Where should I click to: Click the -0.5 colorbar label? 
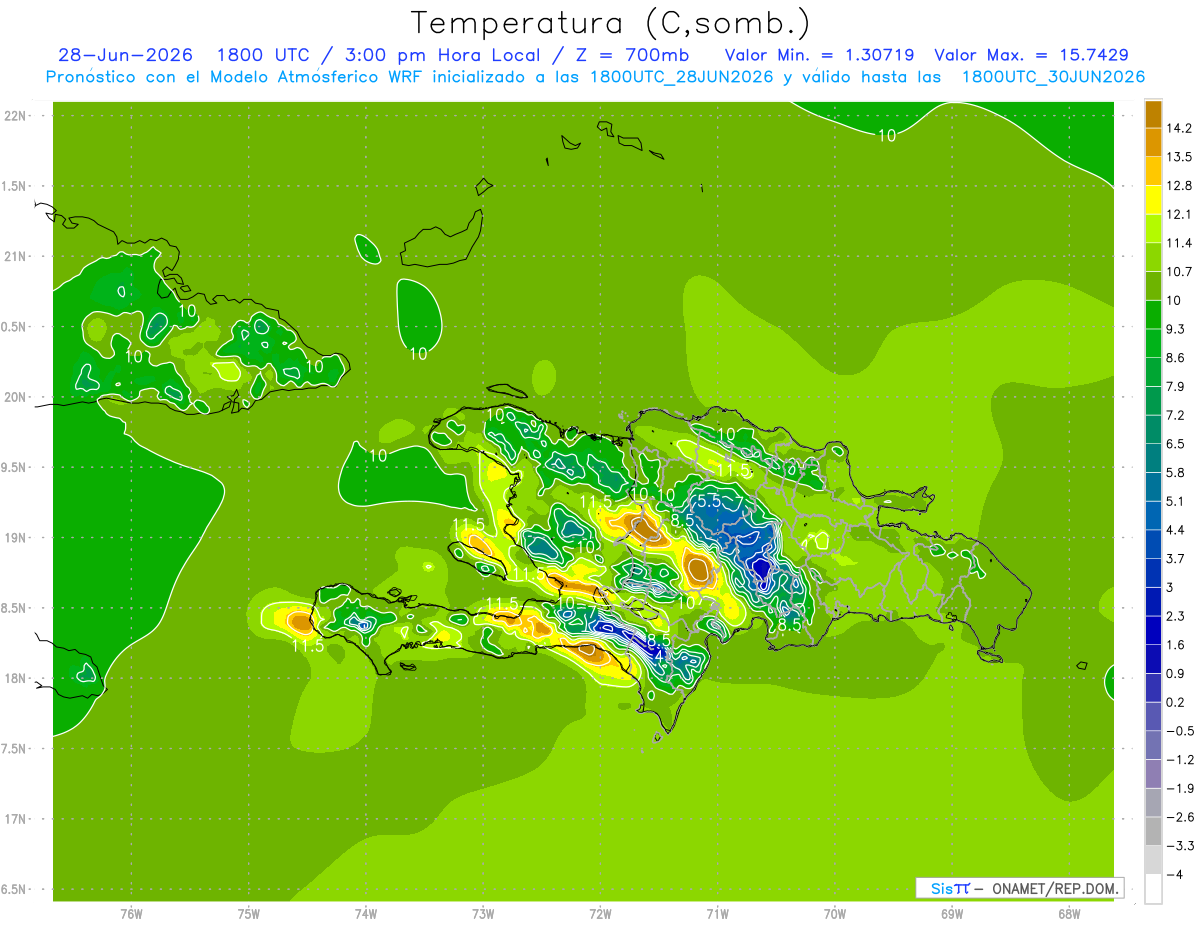tap(1179, 731)
